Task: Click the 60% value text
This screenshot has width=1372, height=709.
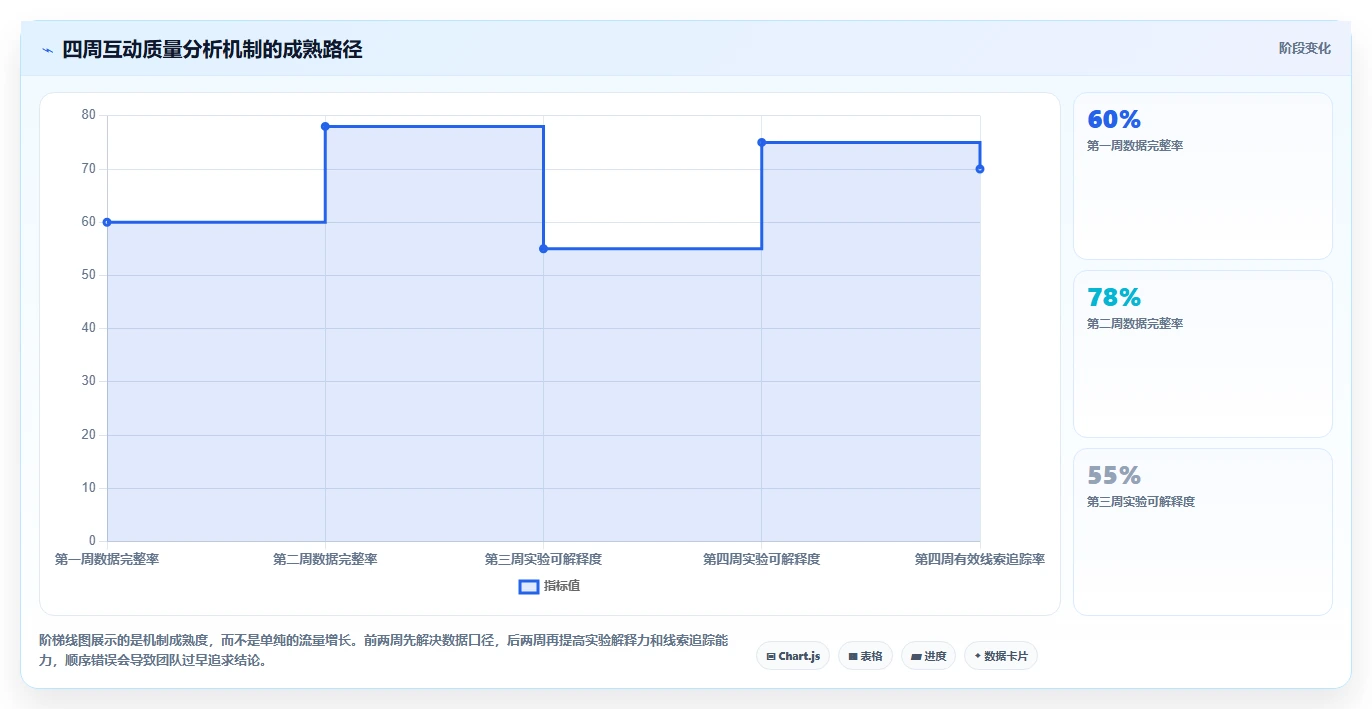Action: coord(1114,119)
